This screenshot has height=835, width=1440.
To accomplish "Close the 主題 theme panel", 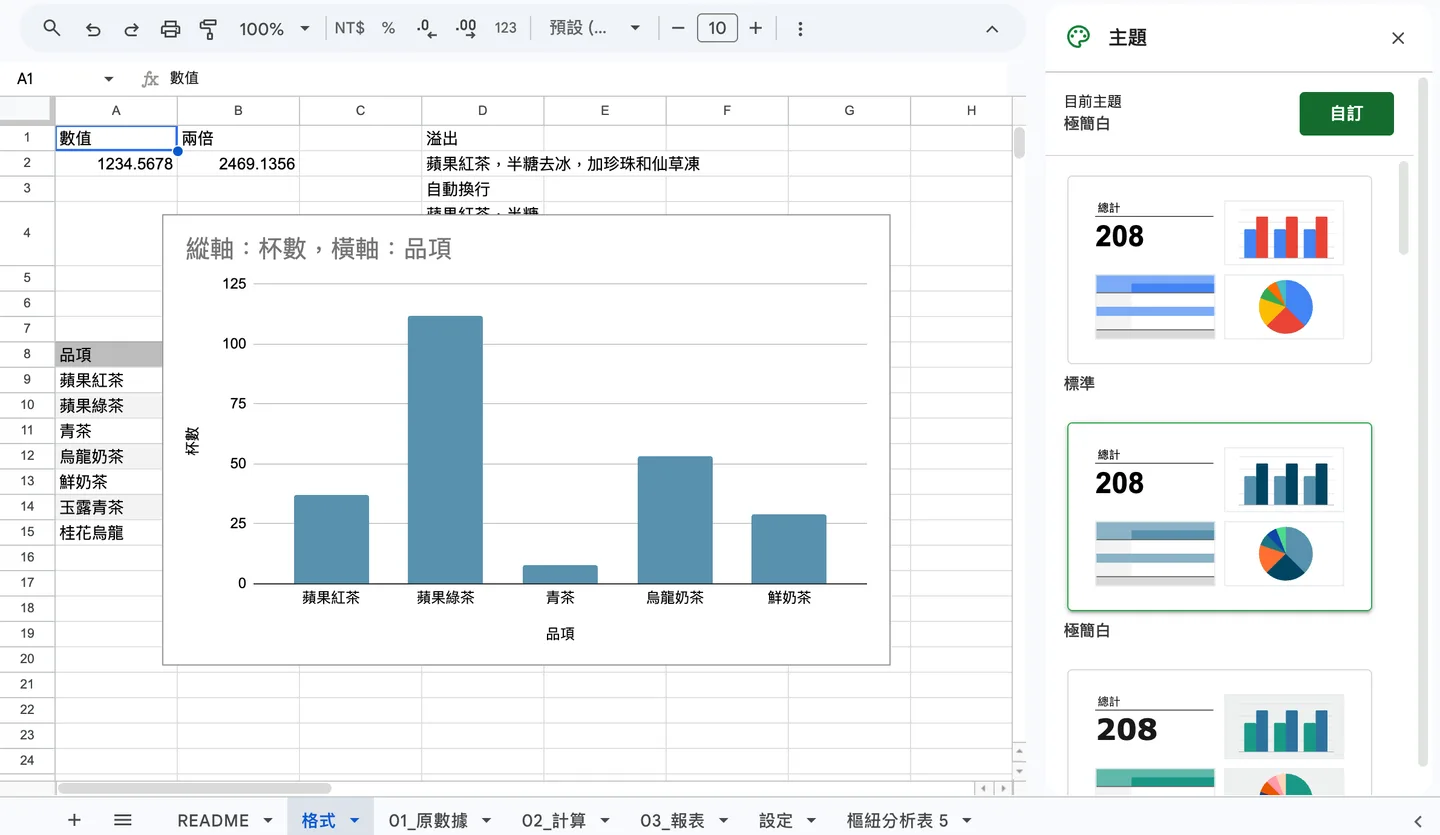I will [x=1398, y=38].
